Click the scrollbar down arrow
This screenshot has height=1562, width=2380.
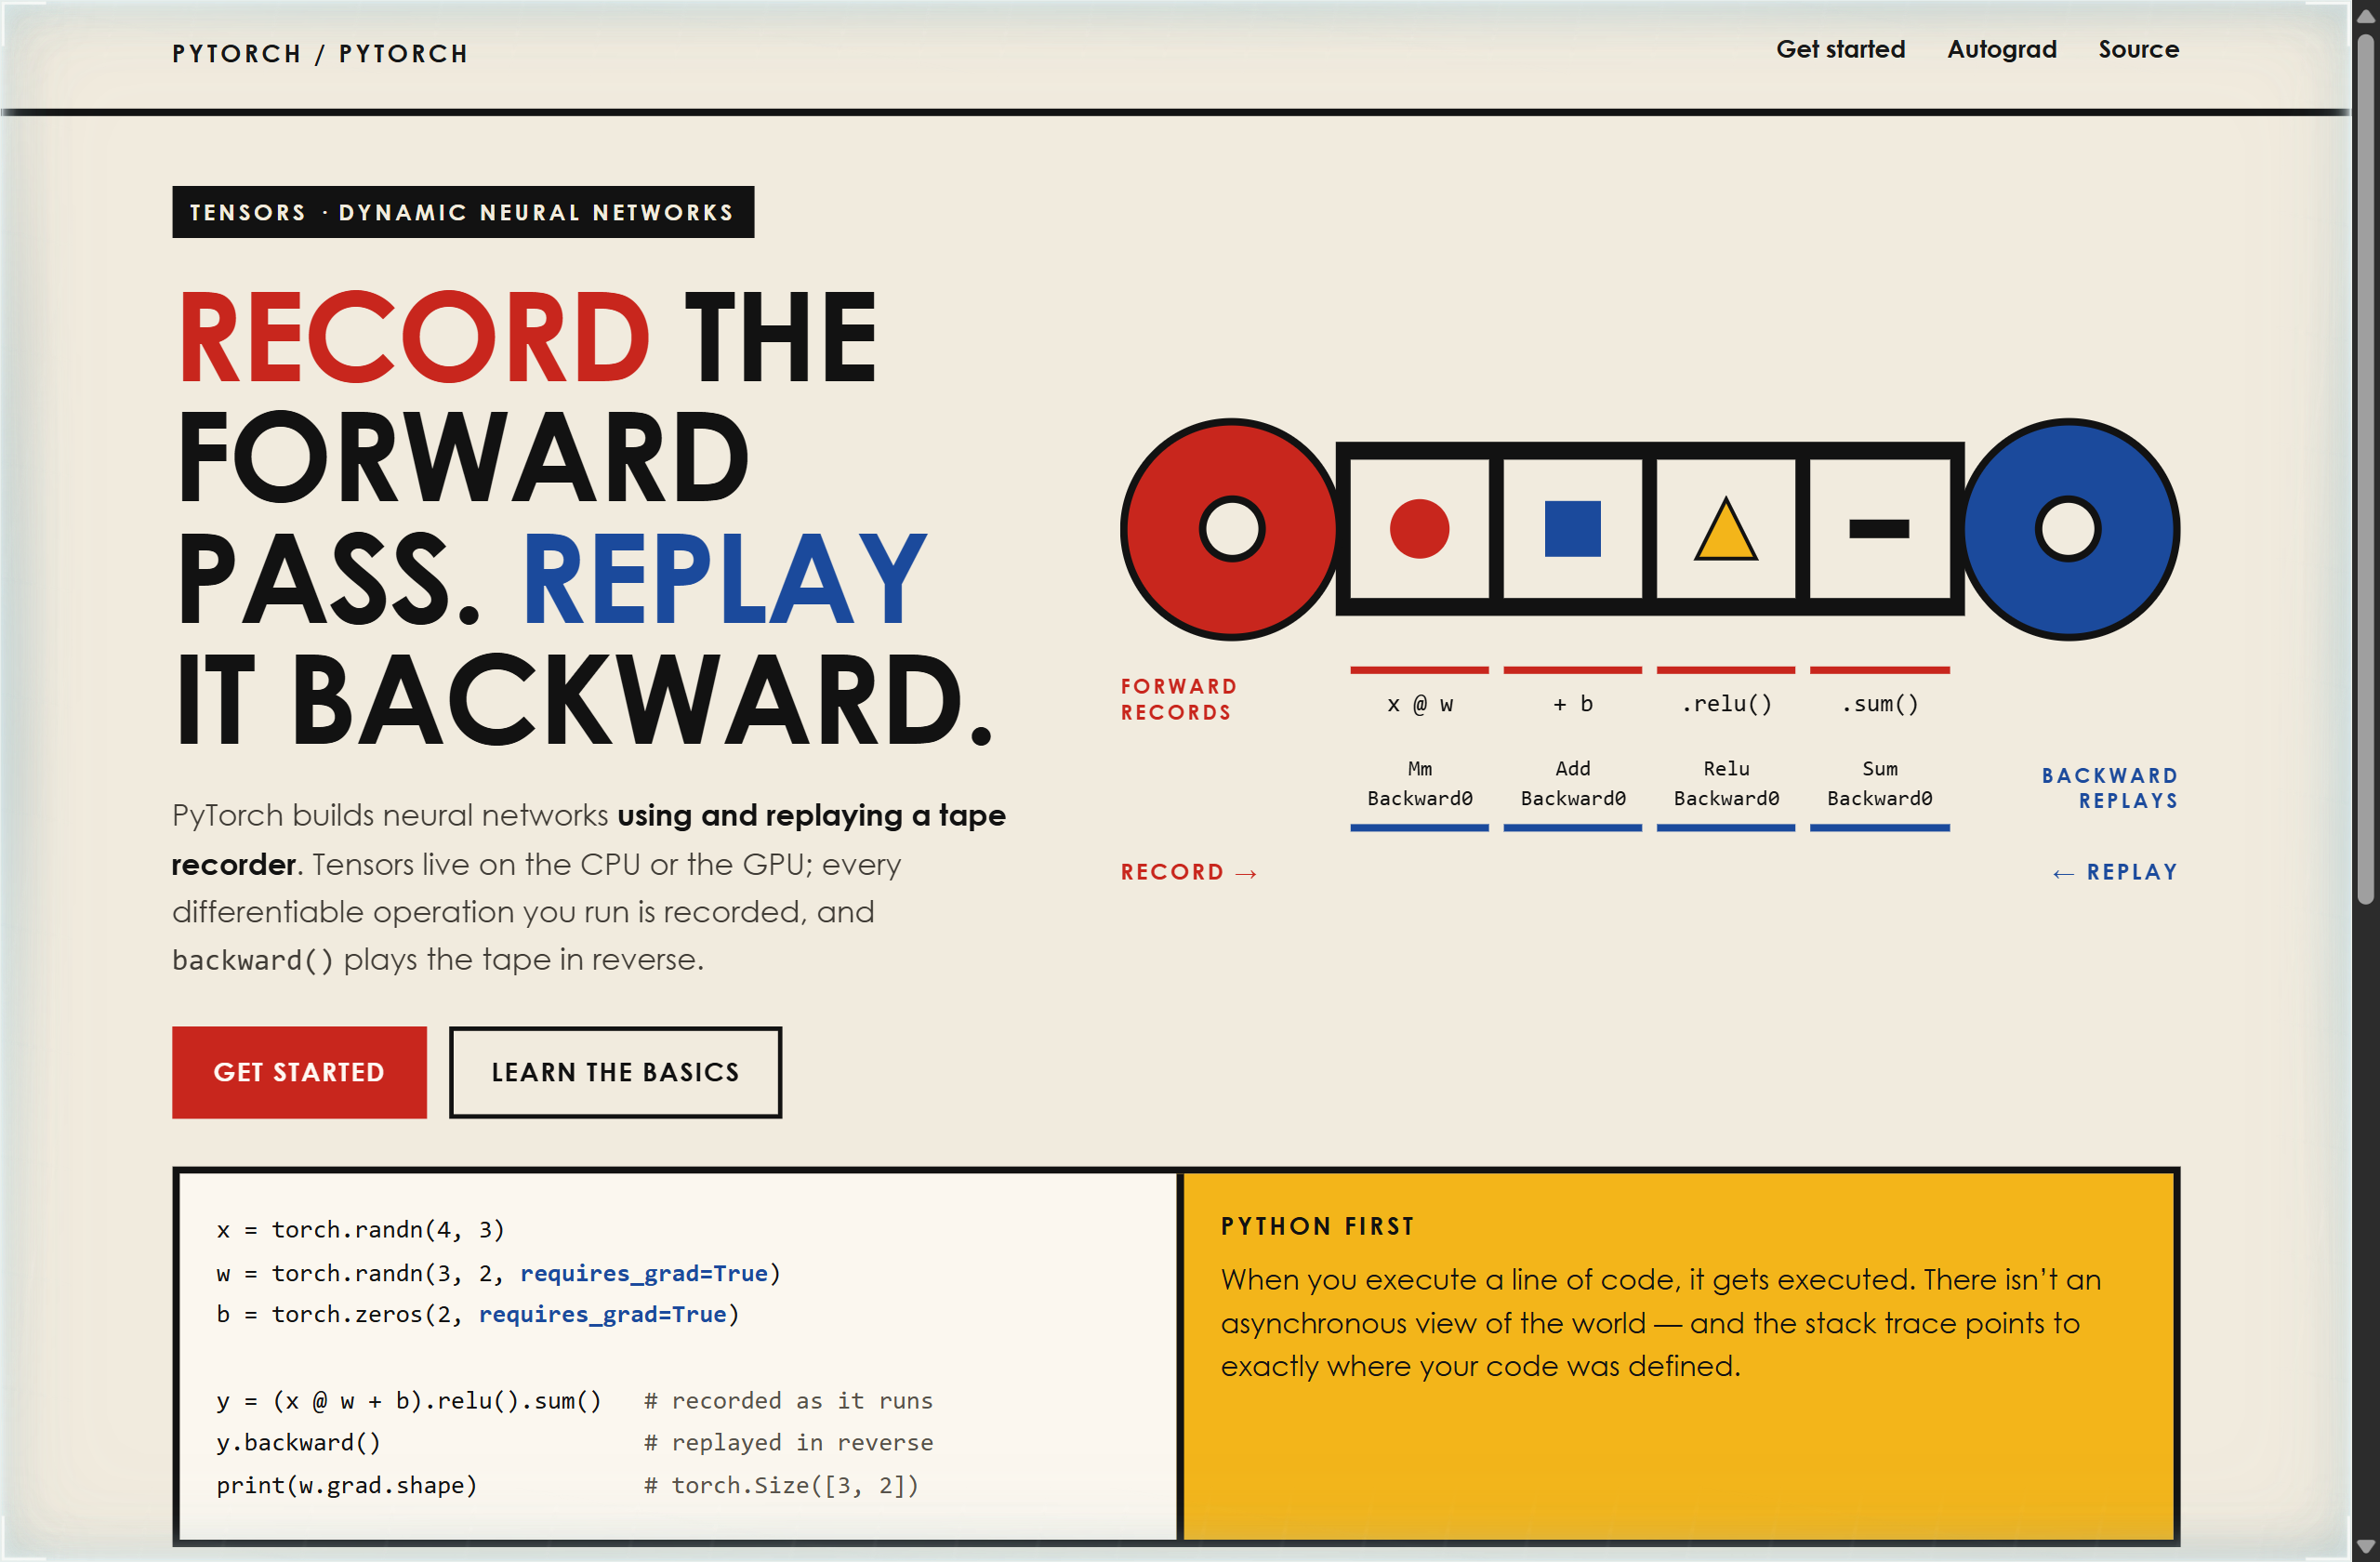(2365, 1547)
